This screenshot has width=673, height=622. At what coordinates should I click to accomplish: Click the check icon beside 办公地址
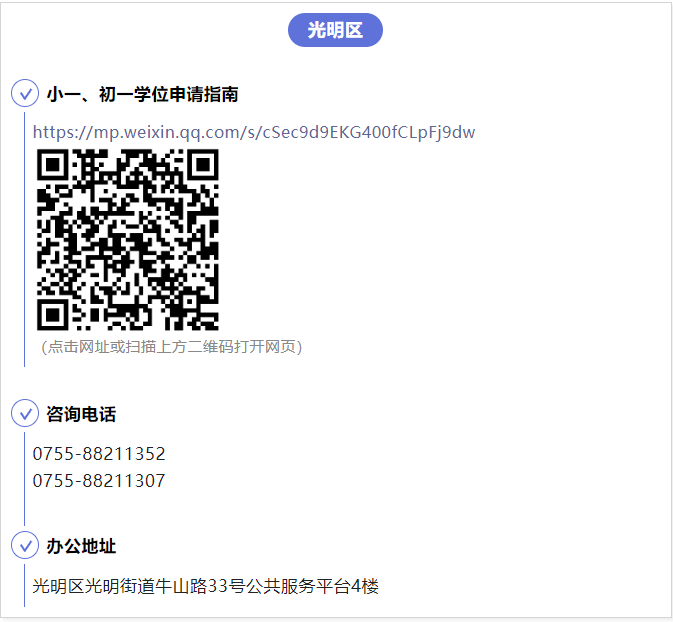tap(25, 545)
